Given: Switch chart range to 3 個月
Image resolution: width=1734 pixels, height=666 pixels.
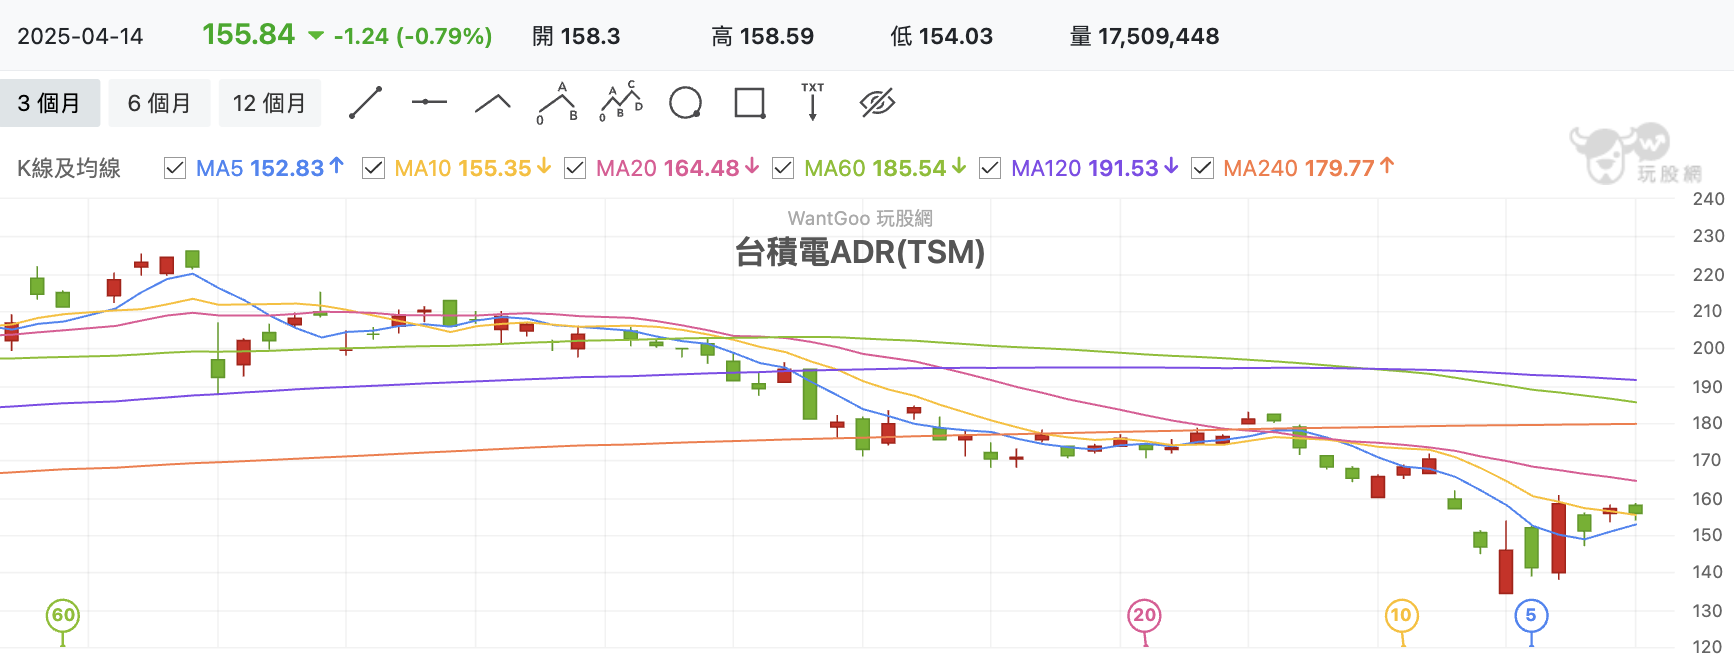Looking at the screenshot, I should [x=50, y=103].
